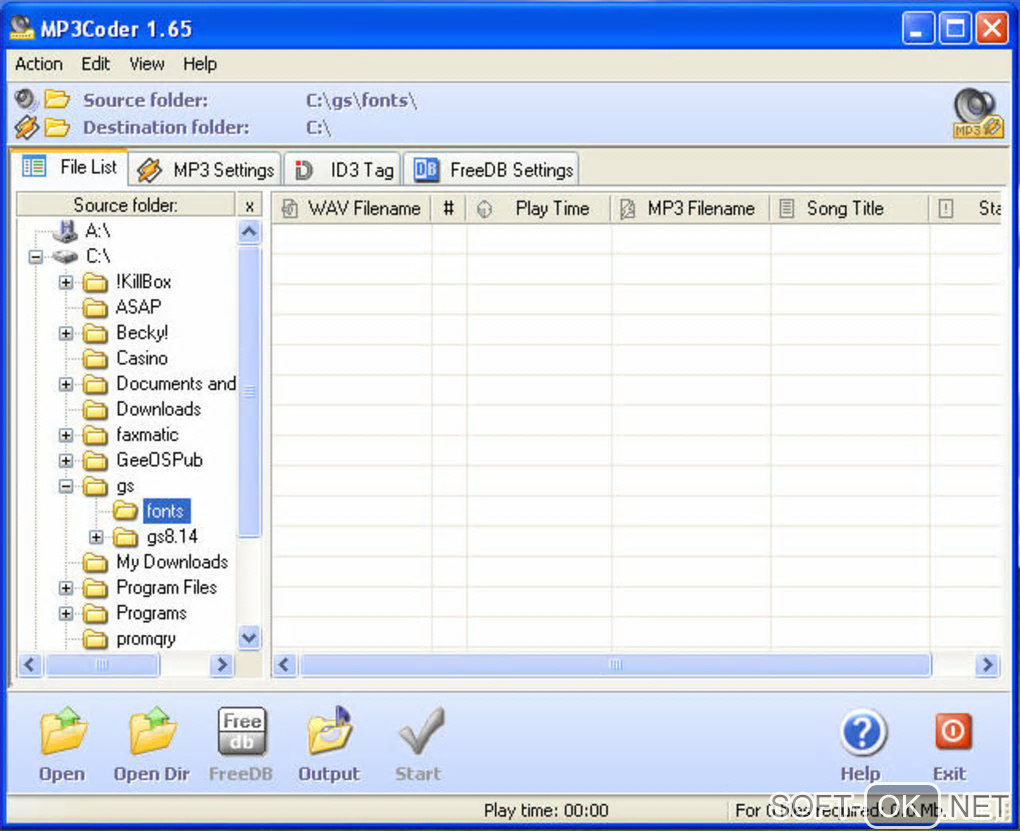Viewport: 1020px width, 831px height.
Task: Expand the GeeOSPub folder
Action: 66,461
